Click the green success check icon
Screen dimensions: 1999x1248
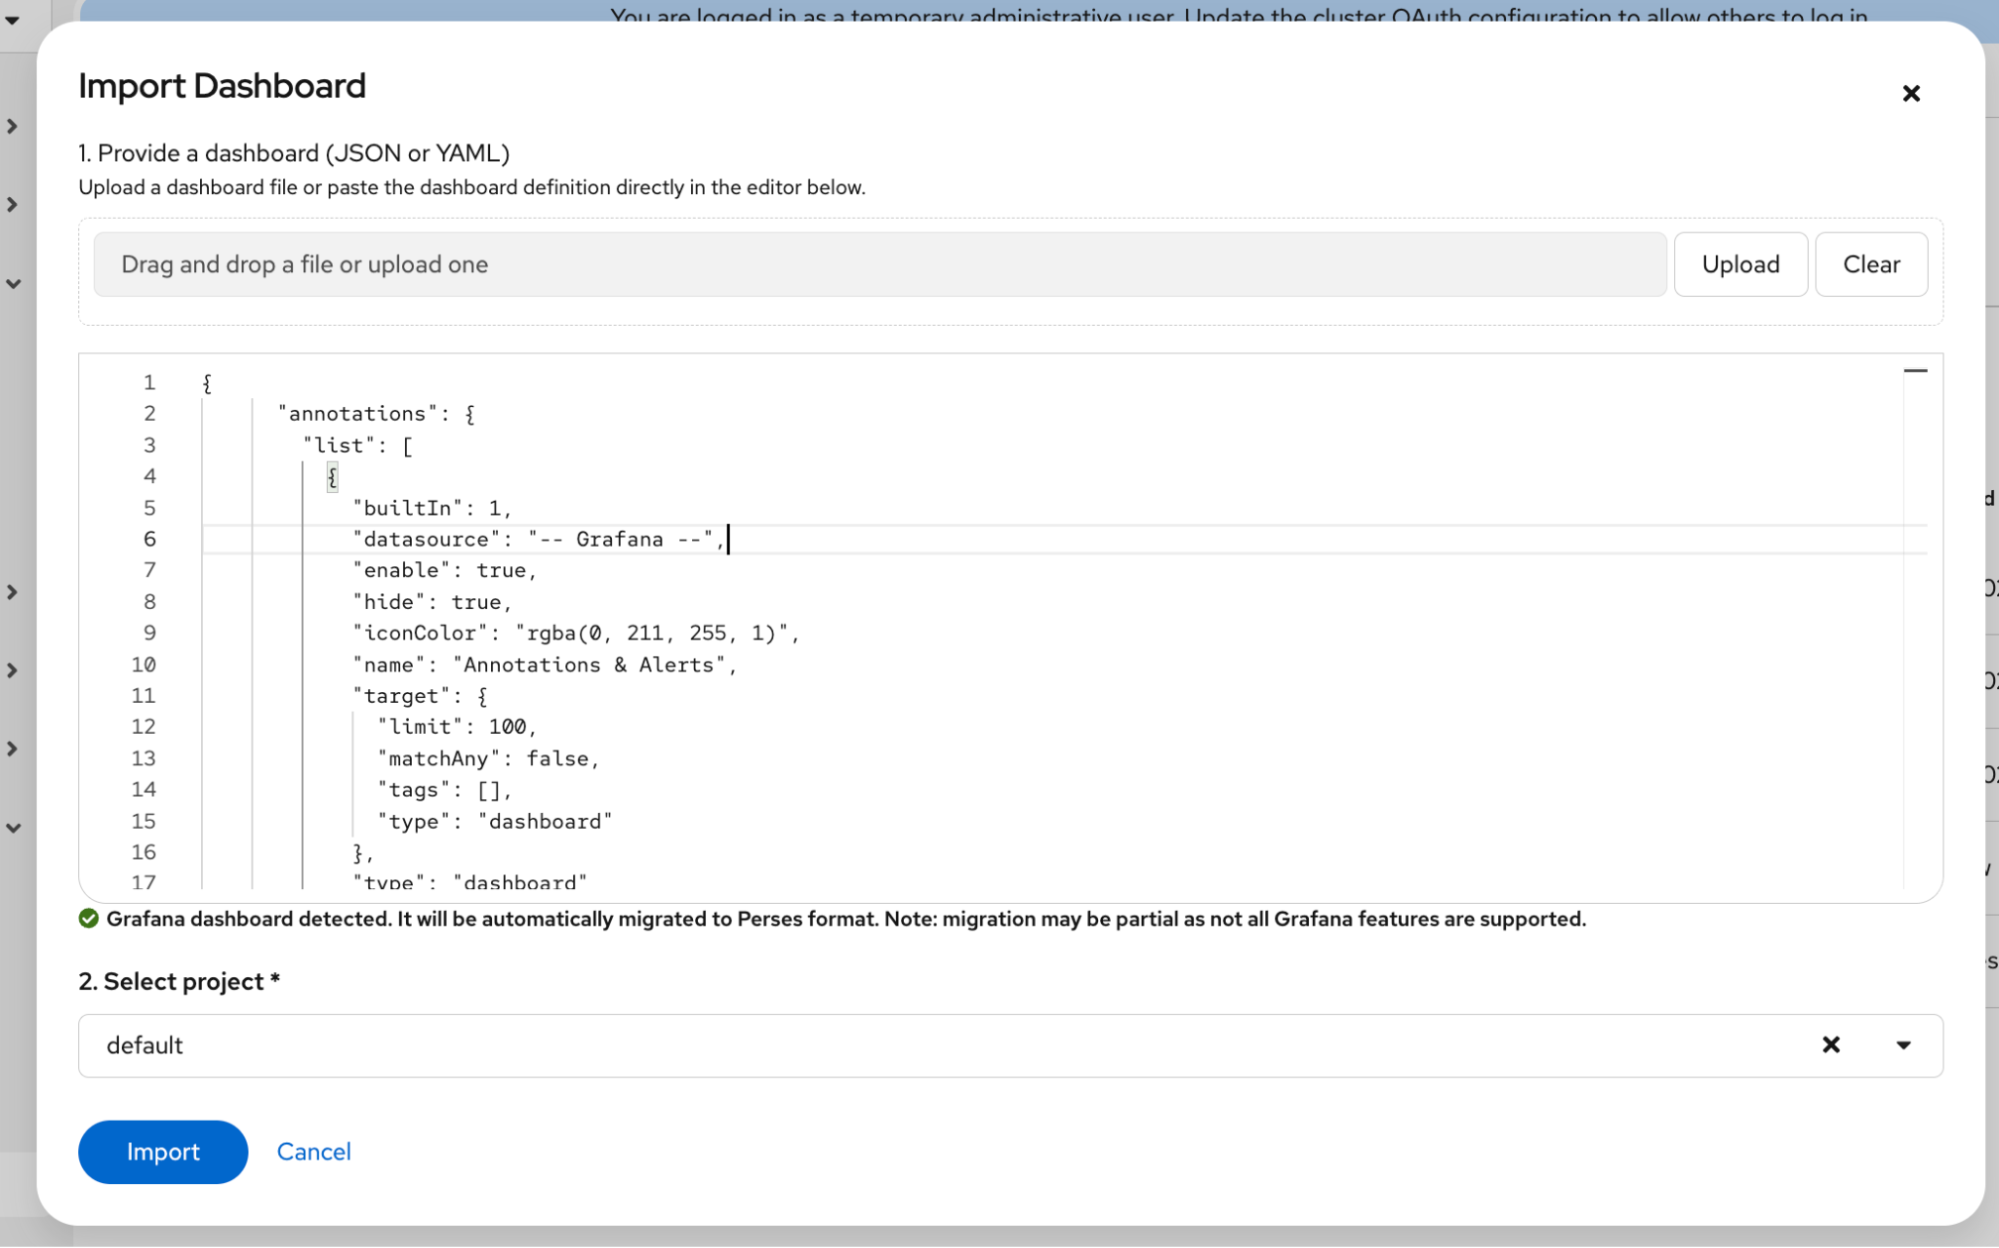[89, 919]
